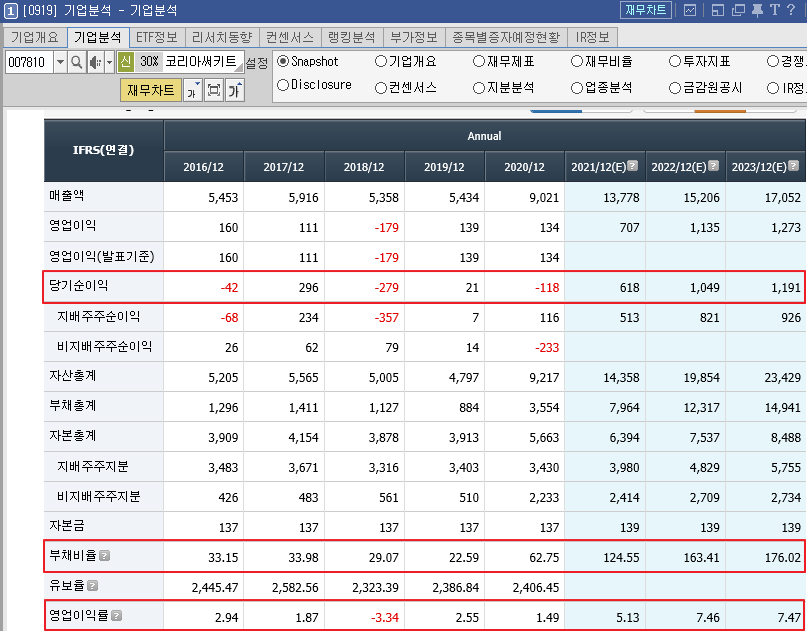Open dropdown arrow next to speaker icon

109,63
